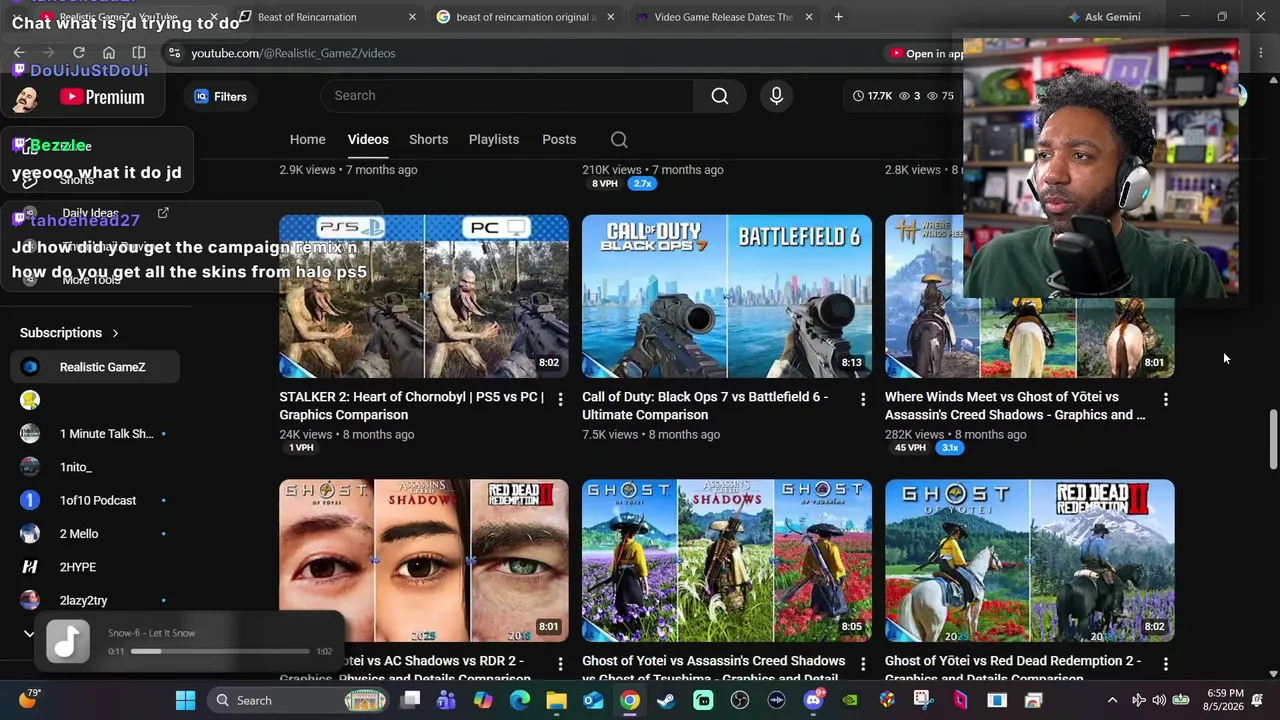Open Black Ops 7 vs Battlefield 6 video title
This screenshot has height=720, width=1280.
(705, 406)
